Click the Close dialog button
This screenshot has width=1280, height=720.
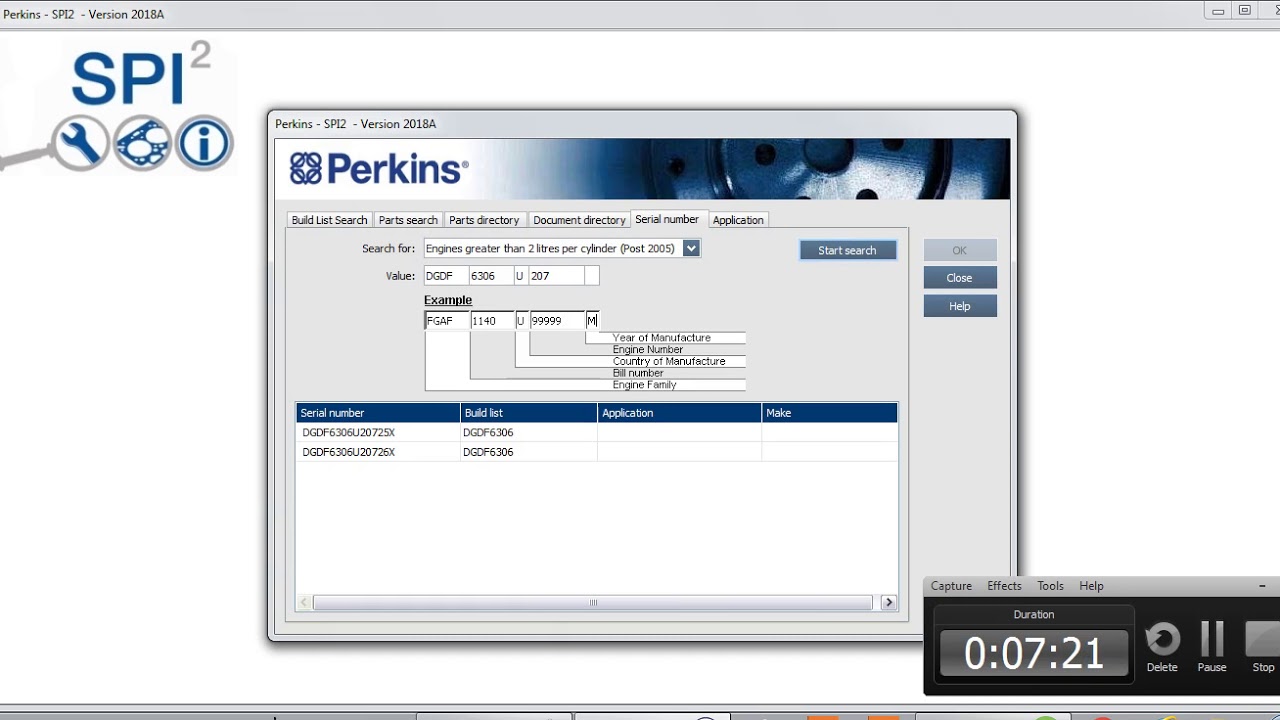[959, 278]
